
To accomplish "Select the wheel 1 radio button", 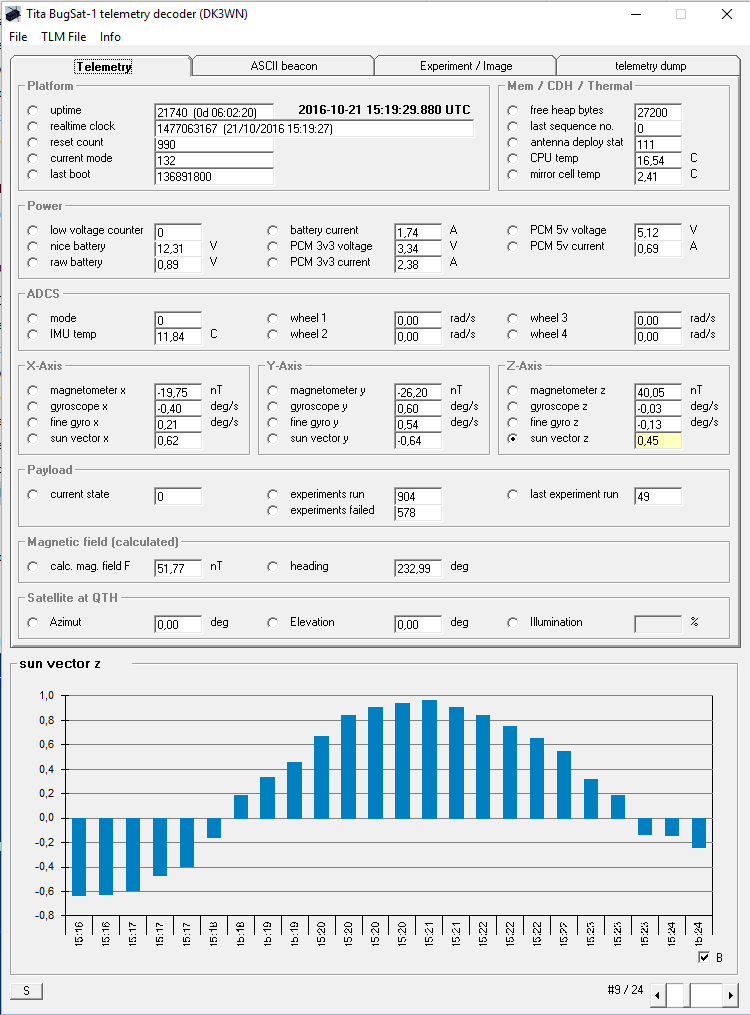I will (x=272, y=318).
